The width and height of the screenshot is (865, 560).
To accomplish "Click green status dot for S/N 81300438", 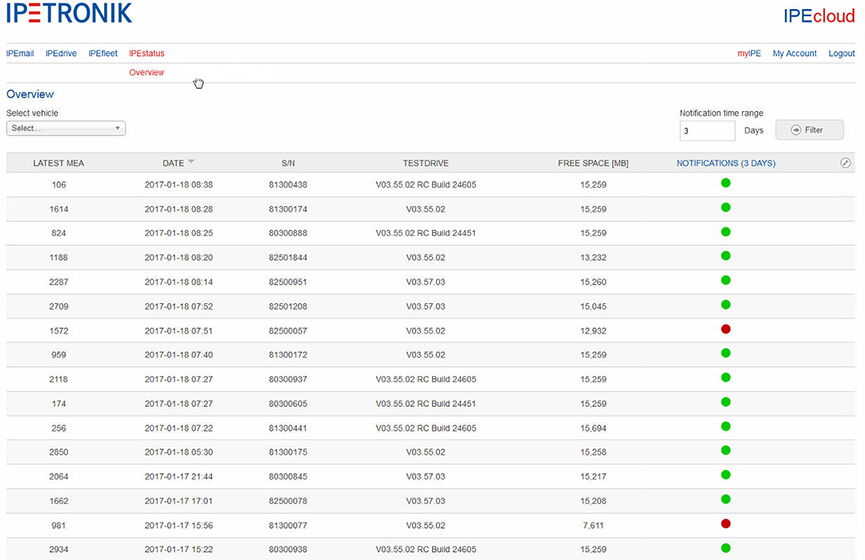I will (726, 183).
